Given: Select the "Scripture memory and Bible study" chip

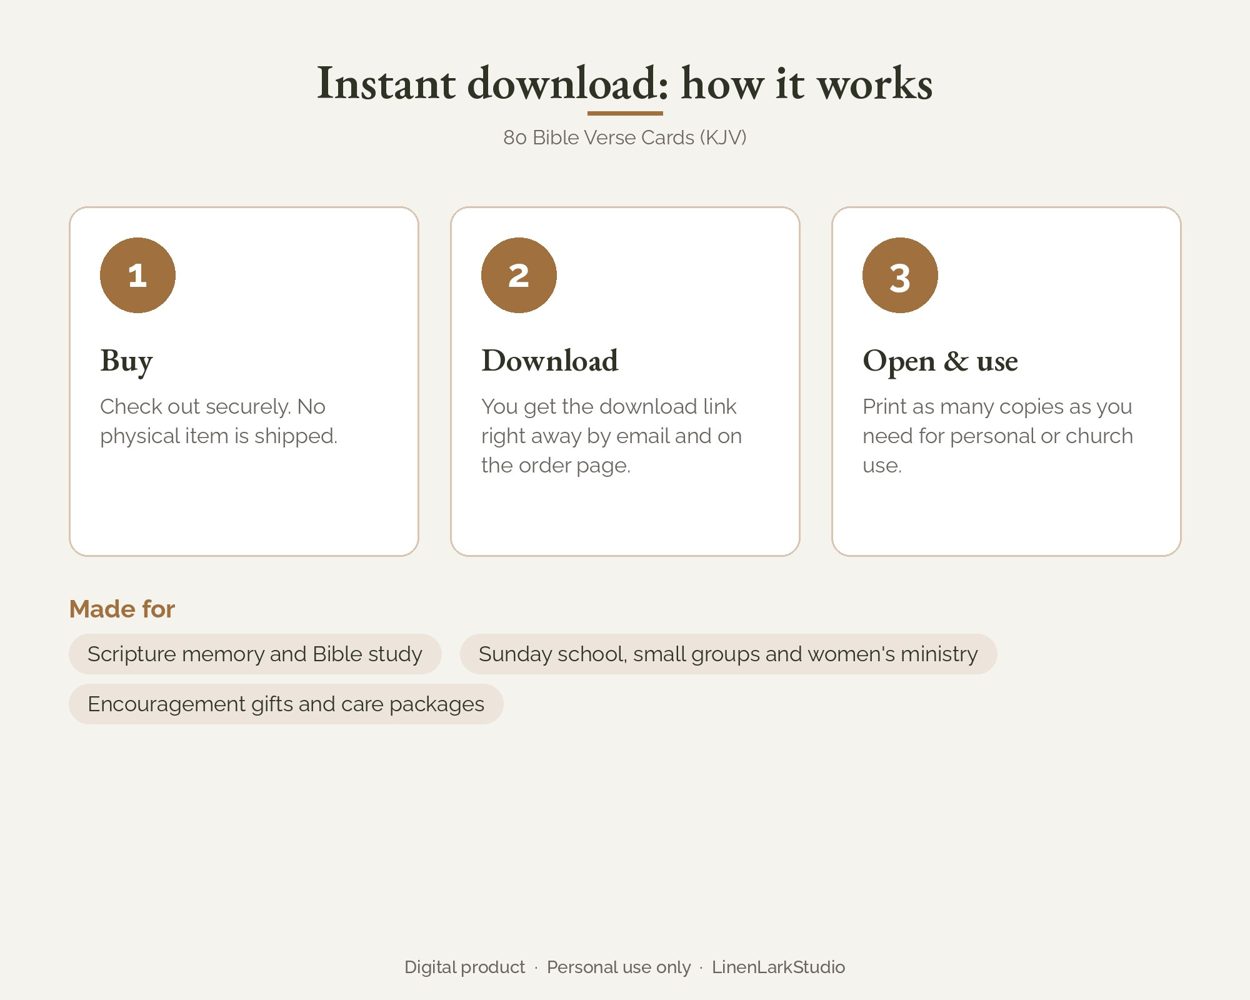Looking at the screenshot, I should 255,654.
